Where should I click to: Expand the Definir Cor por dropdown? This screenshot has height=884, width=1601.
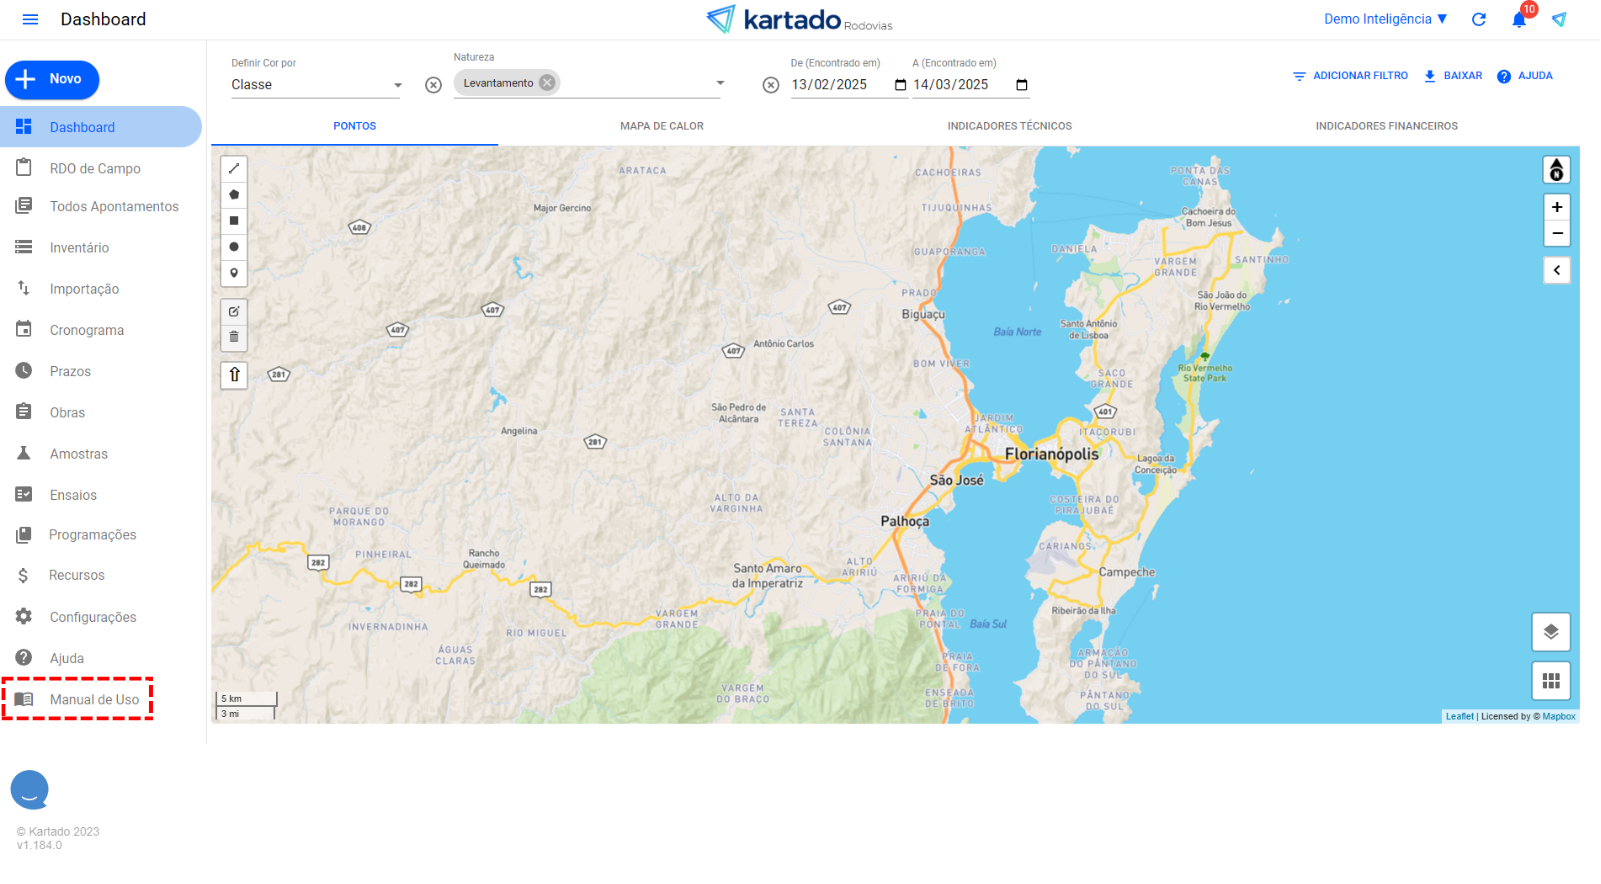[x=397, y=85]
